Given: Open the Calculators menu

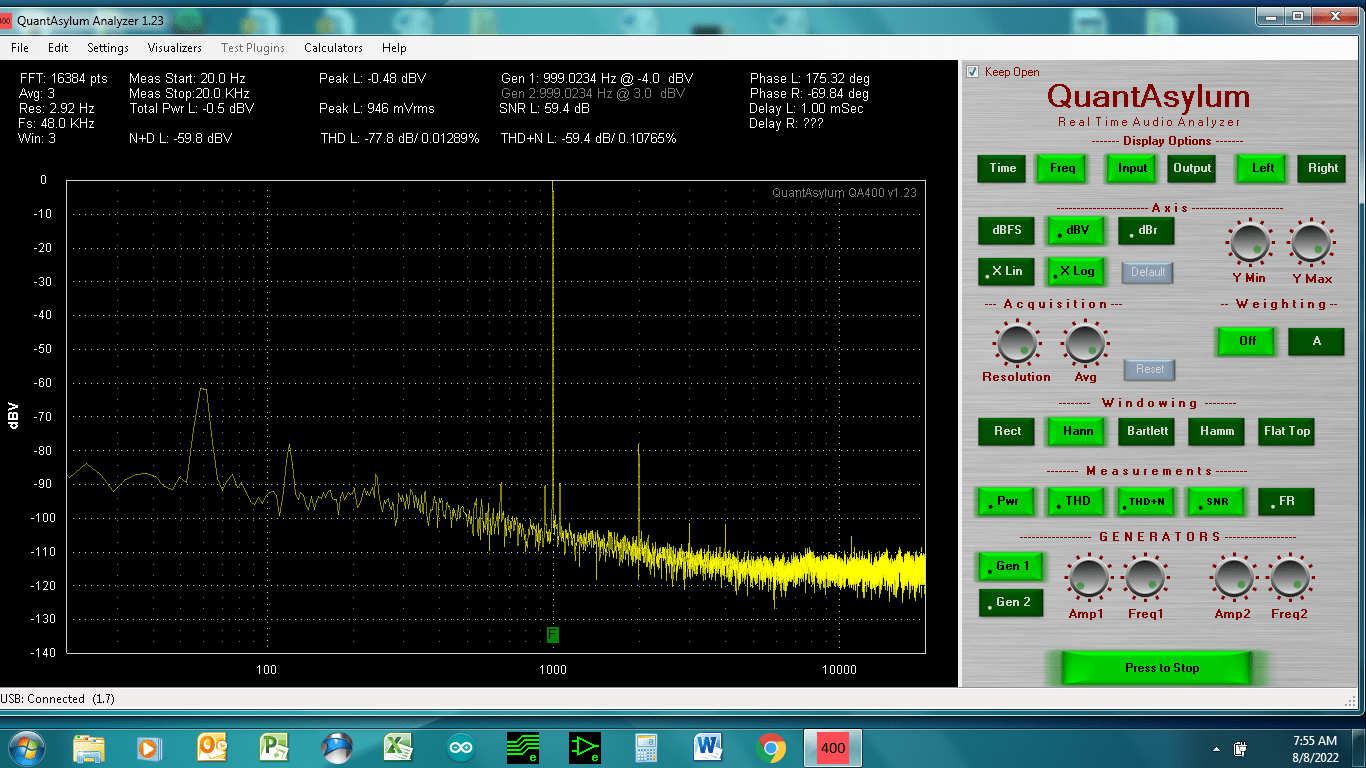Looking at the screenshot, I should pos(333,47).
